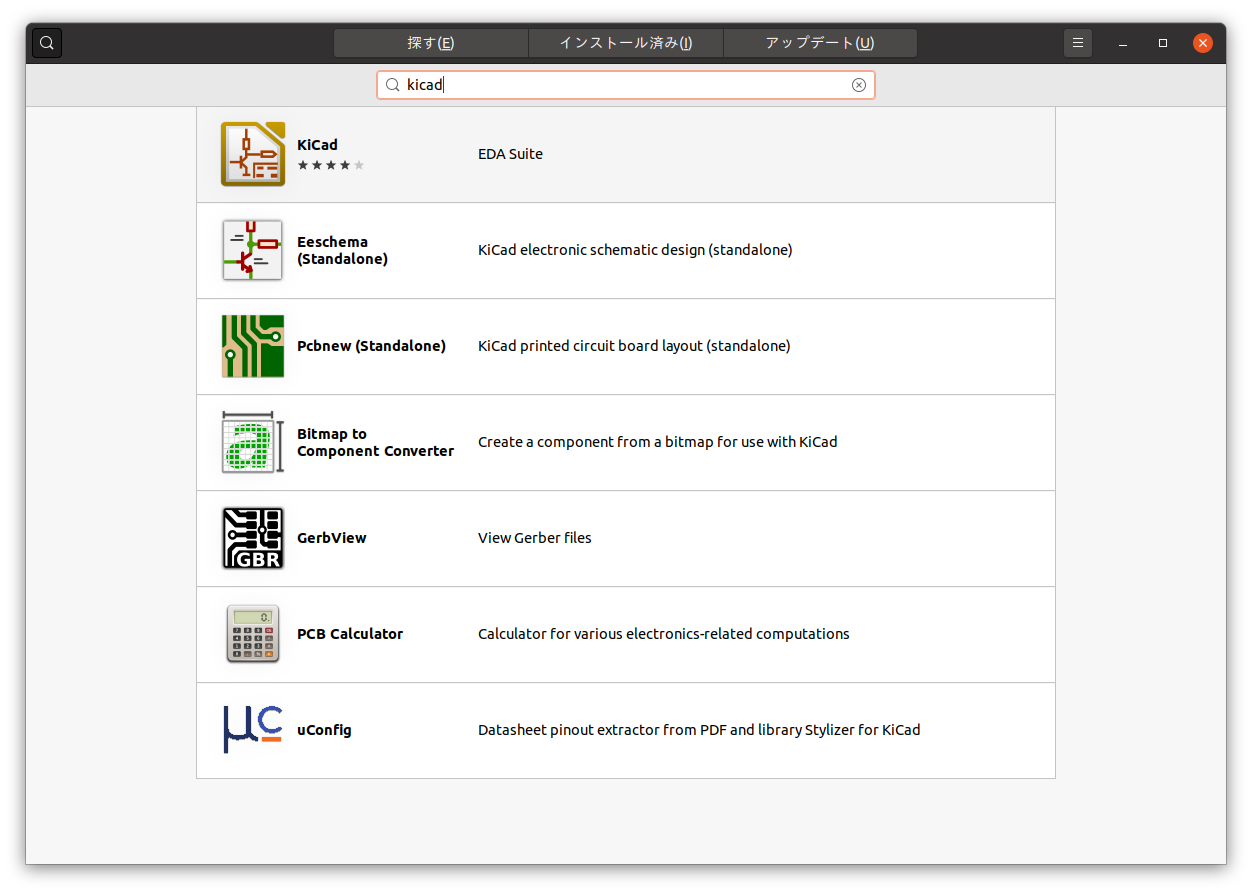Open the uConfig app icon
The height and width of the screenshot is (893, 1252).
click(253, 730)
